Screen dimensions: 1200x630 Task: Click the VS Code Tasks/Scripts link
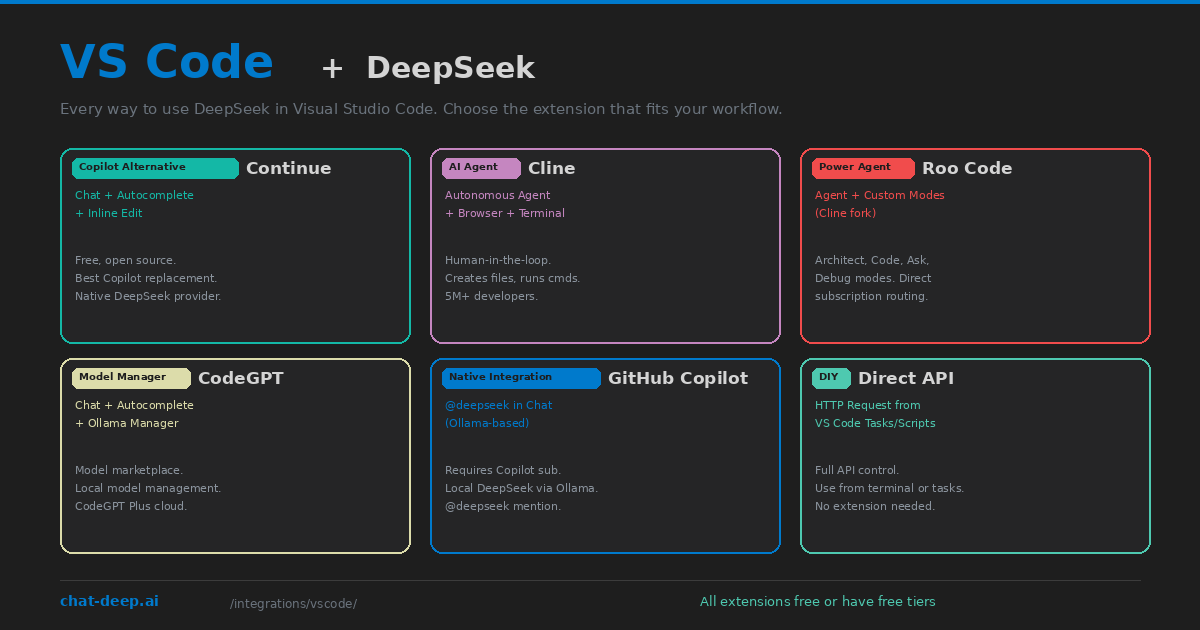tap(875, 423)
